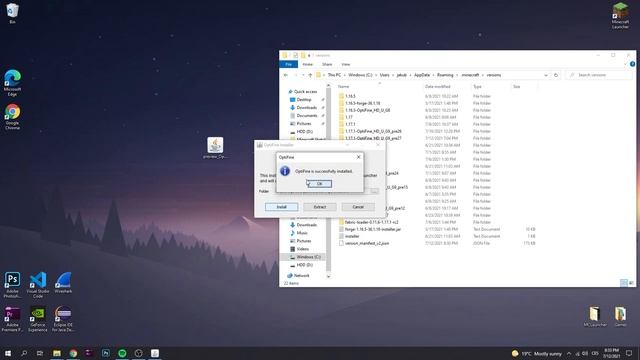The image size is (640, 360).
Task: Select Videos in navigation pane
Action: 302,249
